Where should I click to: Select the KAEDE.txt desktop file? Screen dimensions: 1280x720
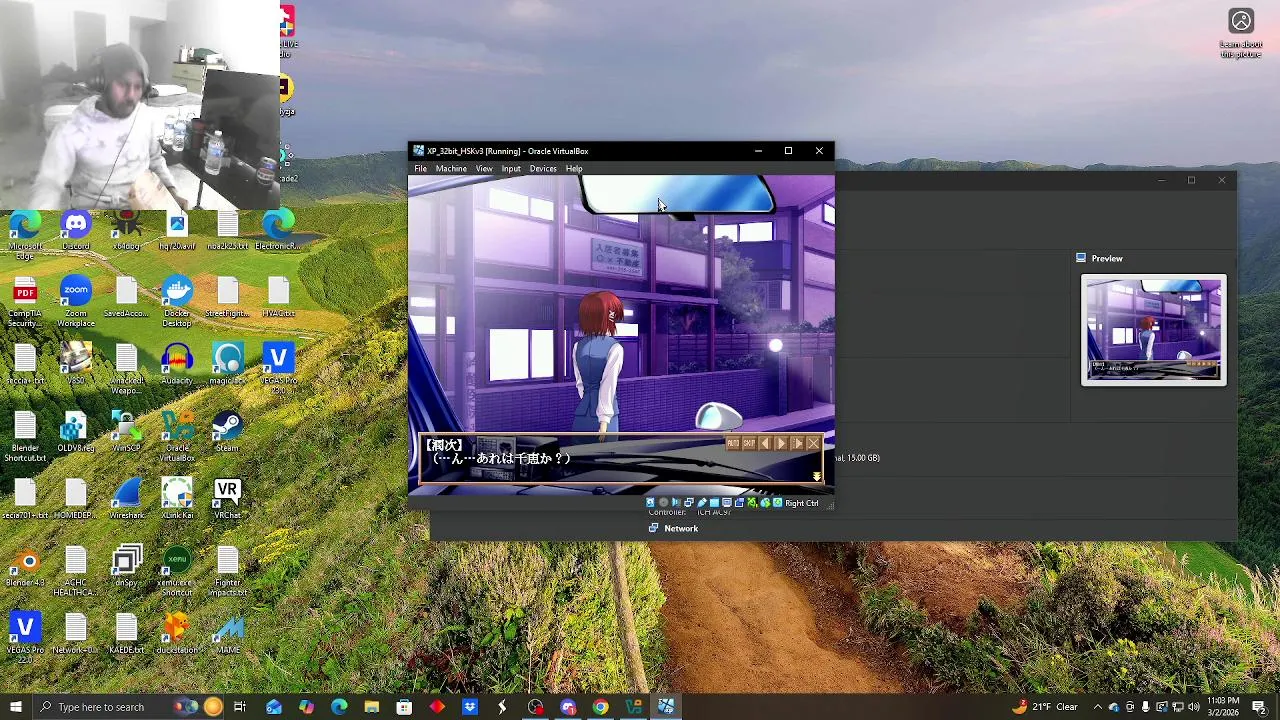pos(126,633)
